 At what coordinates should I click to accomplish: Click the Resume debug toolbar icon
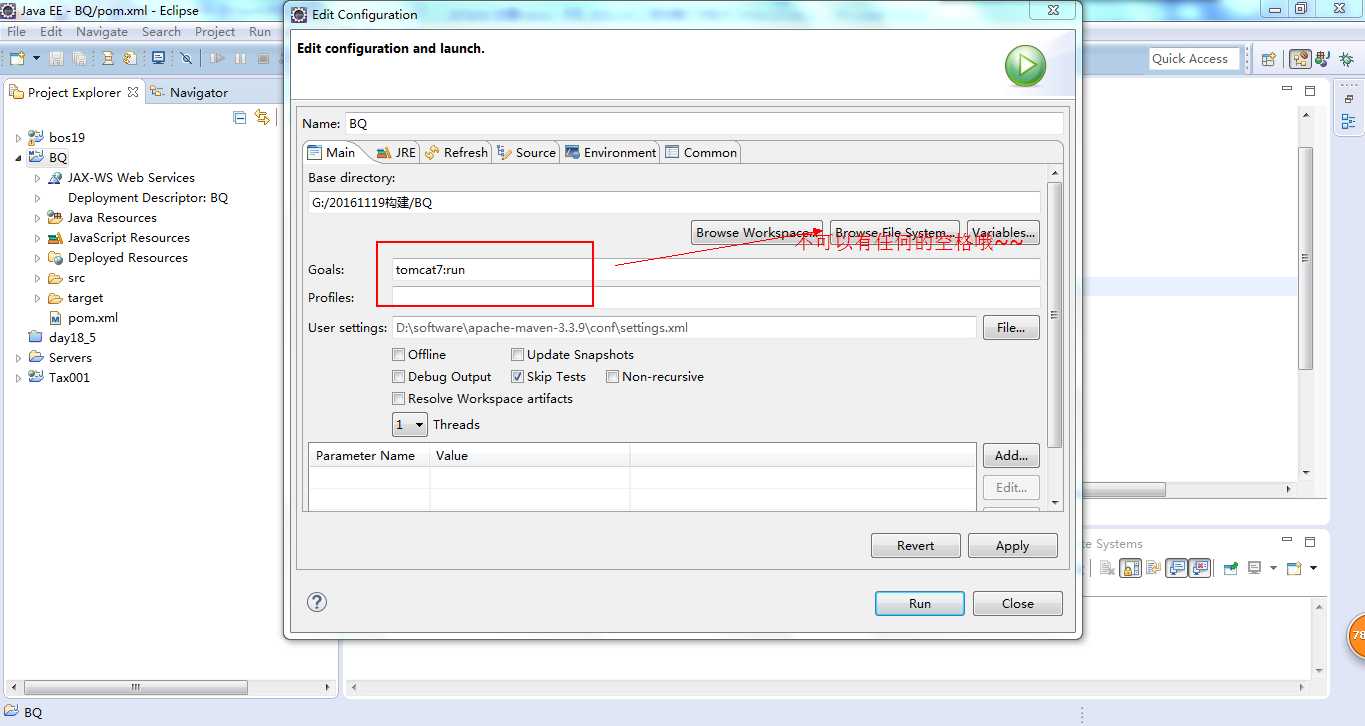[x=216, y=59]
